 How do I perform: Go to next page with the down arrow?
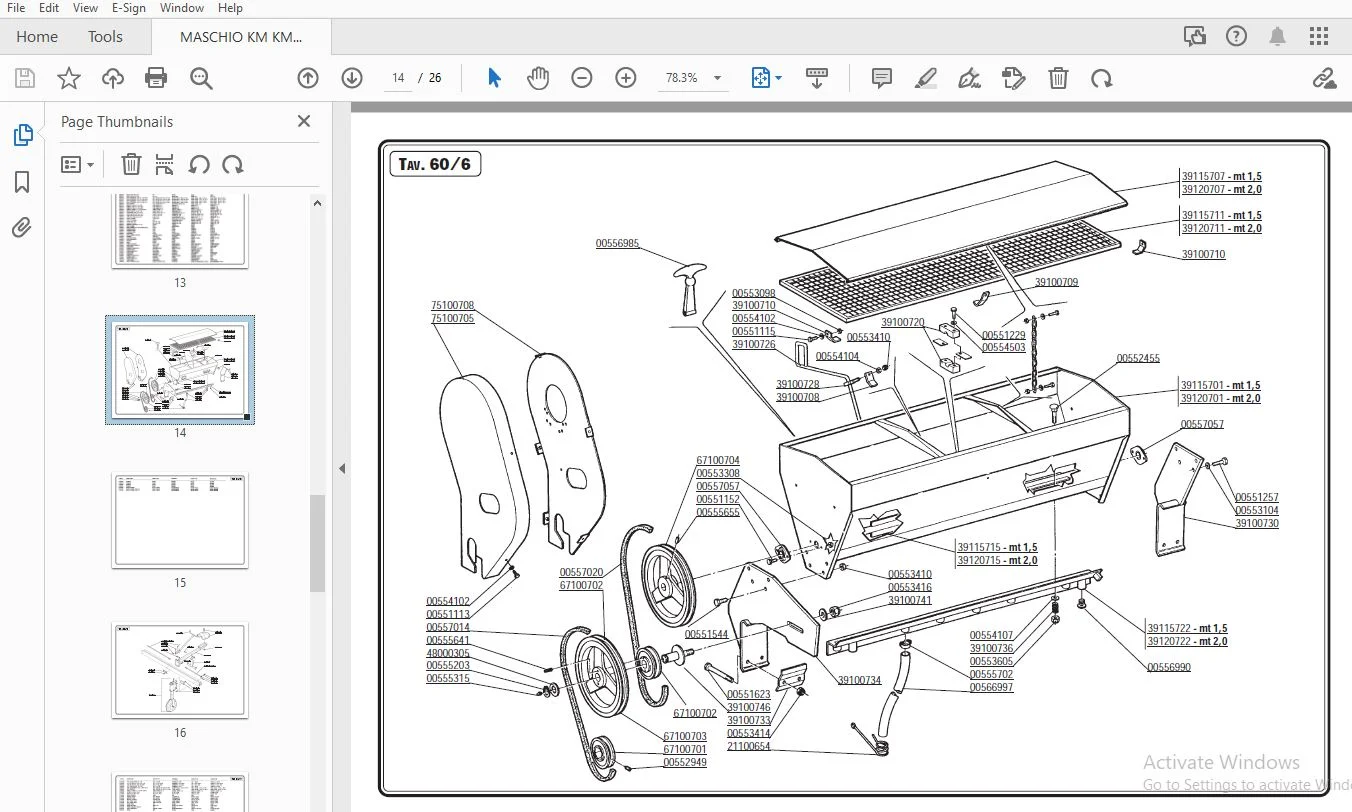(352, 78)
